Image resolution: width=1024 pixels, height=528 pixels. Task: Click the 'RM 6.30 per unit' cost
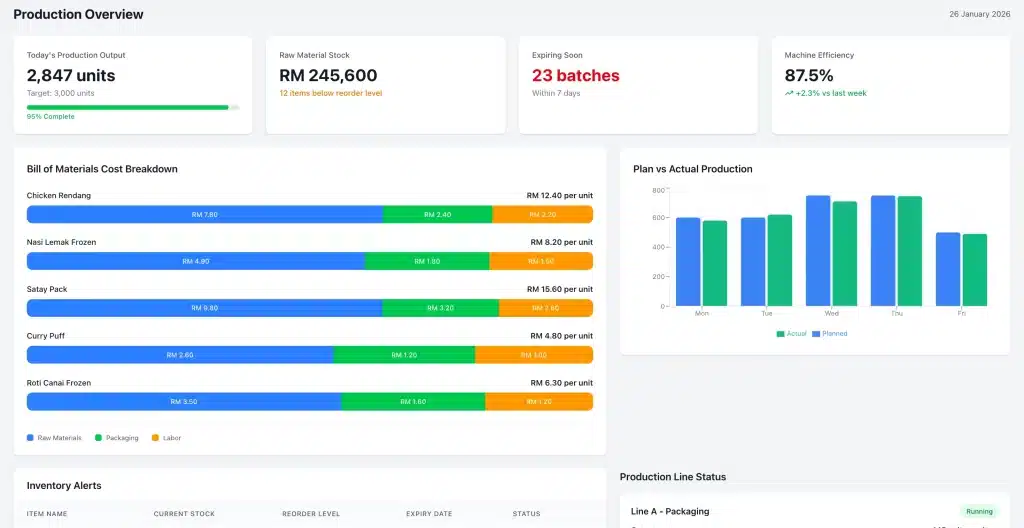point(562,383)
